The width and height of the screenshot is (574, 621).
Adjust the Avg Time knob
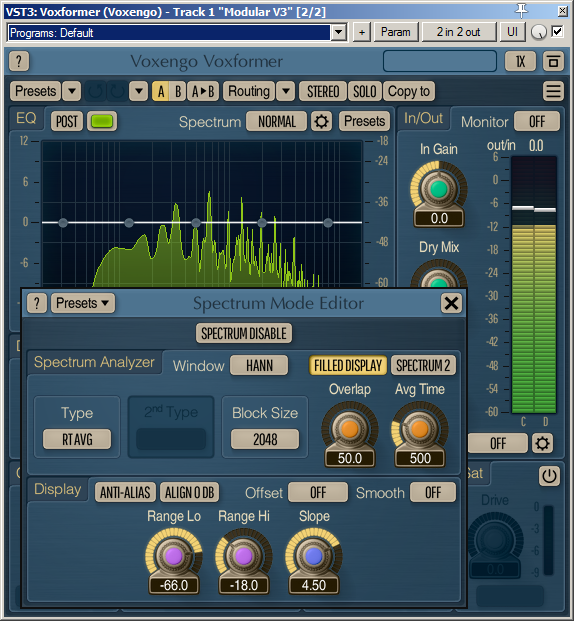420,429
